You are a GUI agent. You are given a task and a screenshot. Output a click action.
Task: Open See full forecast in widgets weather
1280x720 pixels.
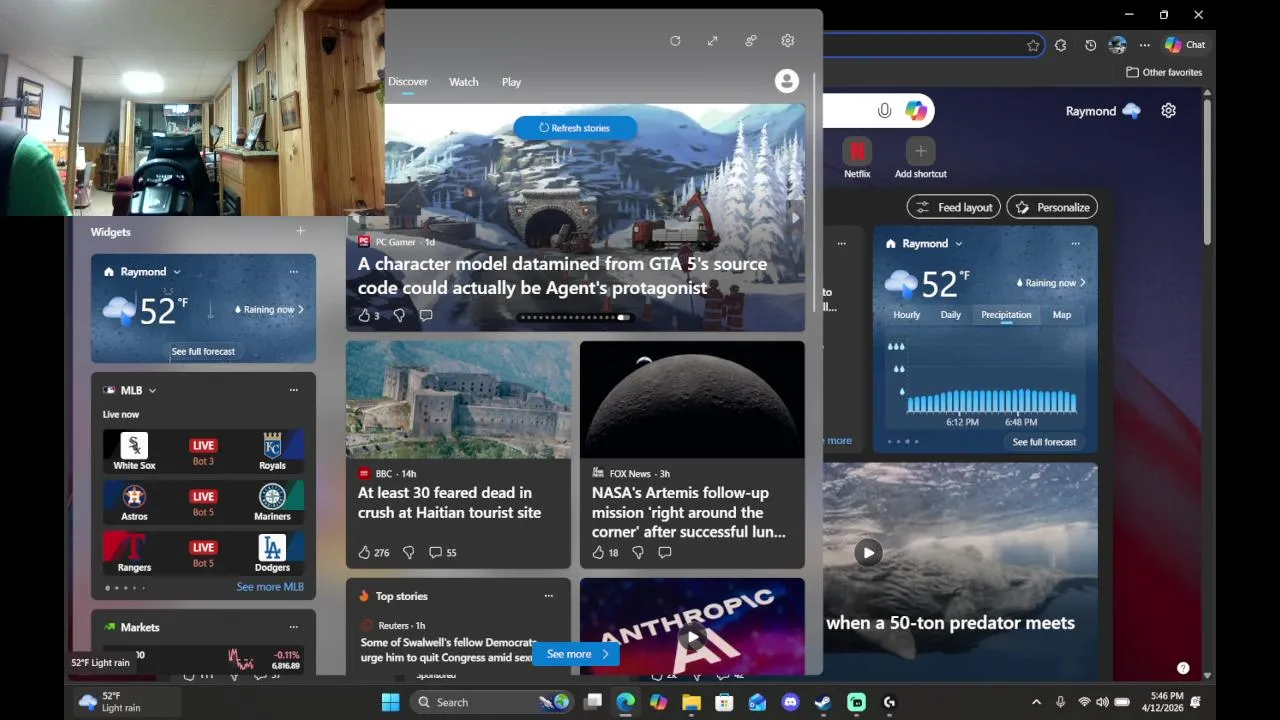tap(203, 351)
